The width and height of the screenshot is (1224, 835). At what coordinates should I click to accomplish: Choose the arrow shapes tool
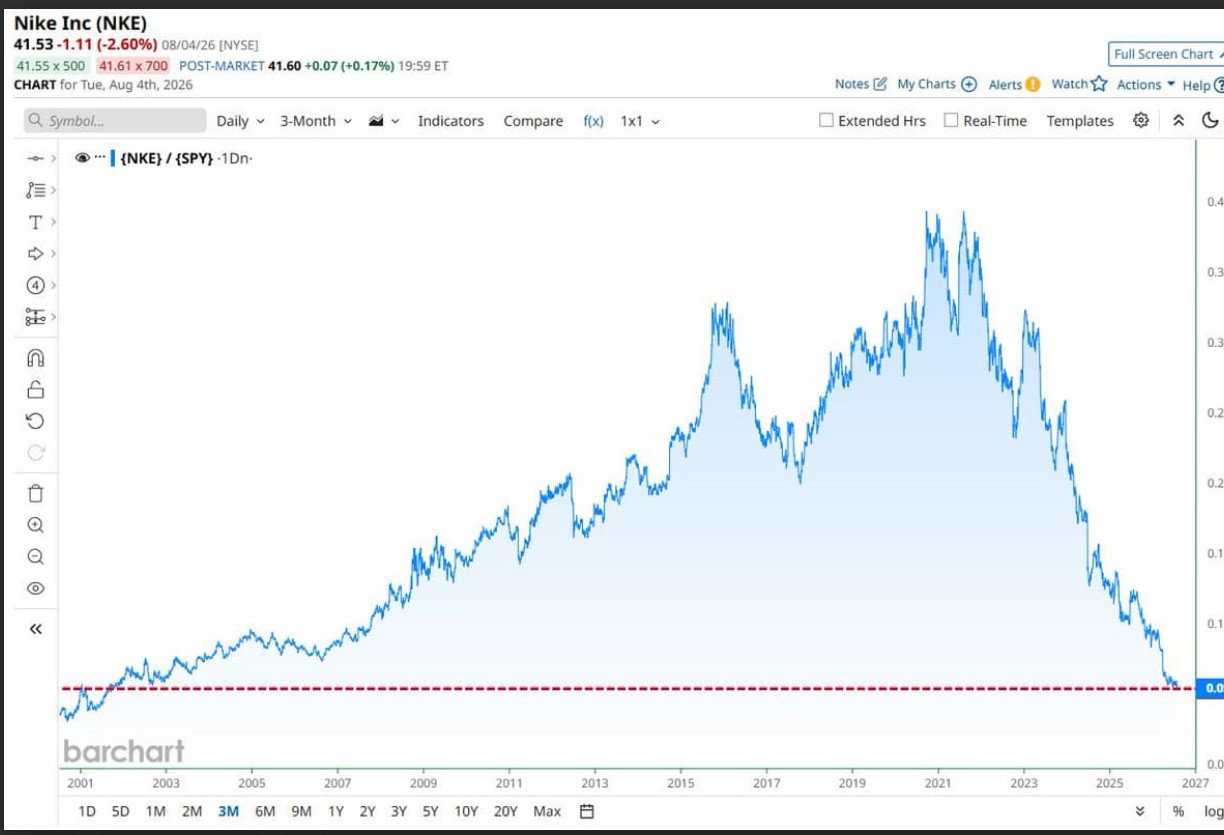tap(36, 253)
